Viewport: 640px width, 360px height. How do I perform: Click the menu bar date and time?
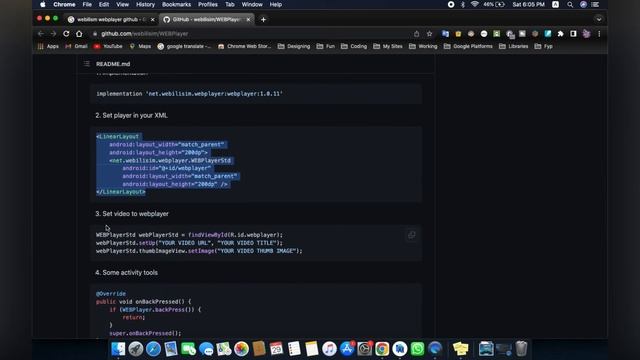pyautogui.click(x=529, y=4)
